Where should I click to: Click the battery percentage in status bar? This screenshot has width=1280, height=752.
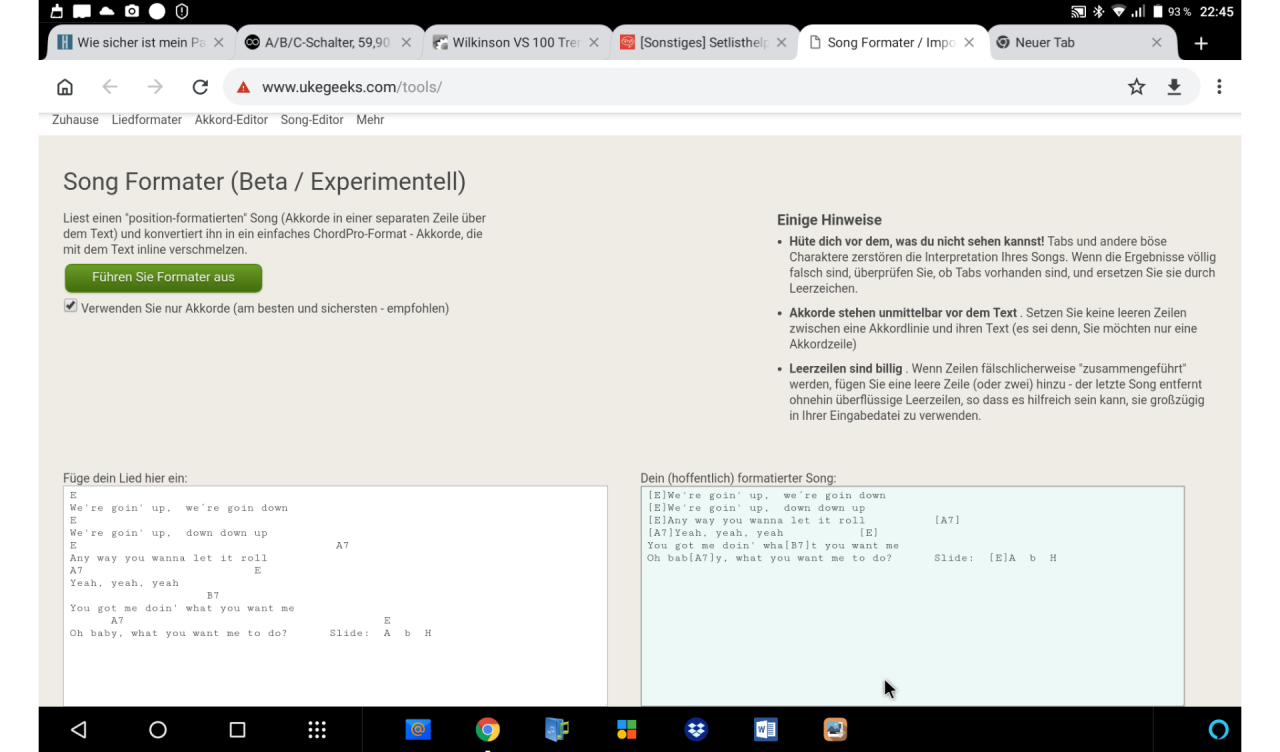[1180, 12]
